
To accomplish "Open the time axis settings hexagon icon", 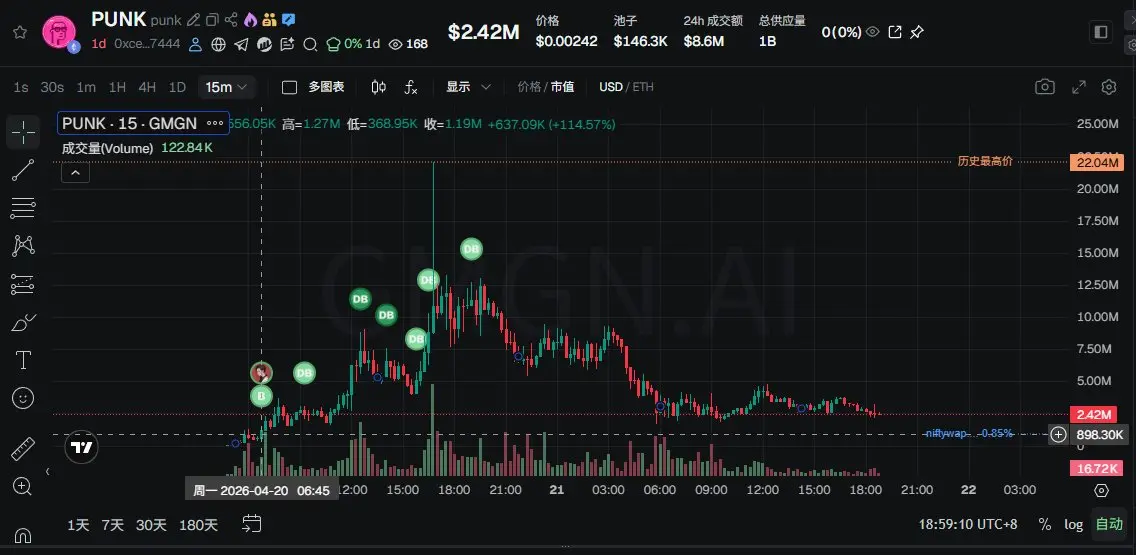I will 1101,491.
